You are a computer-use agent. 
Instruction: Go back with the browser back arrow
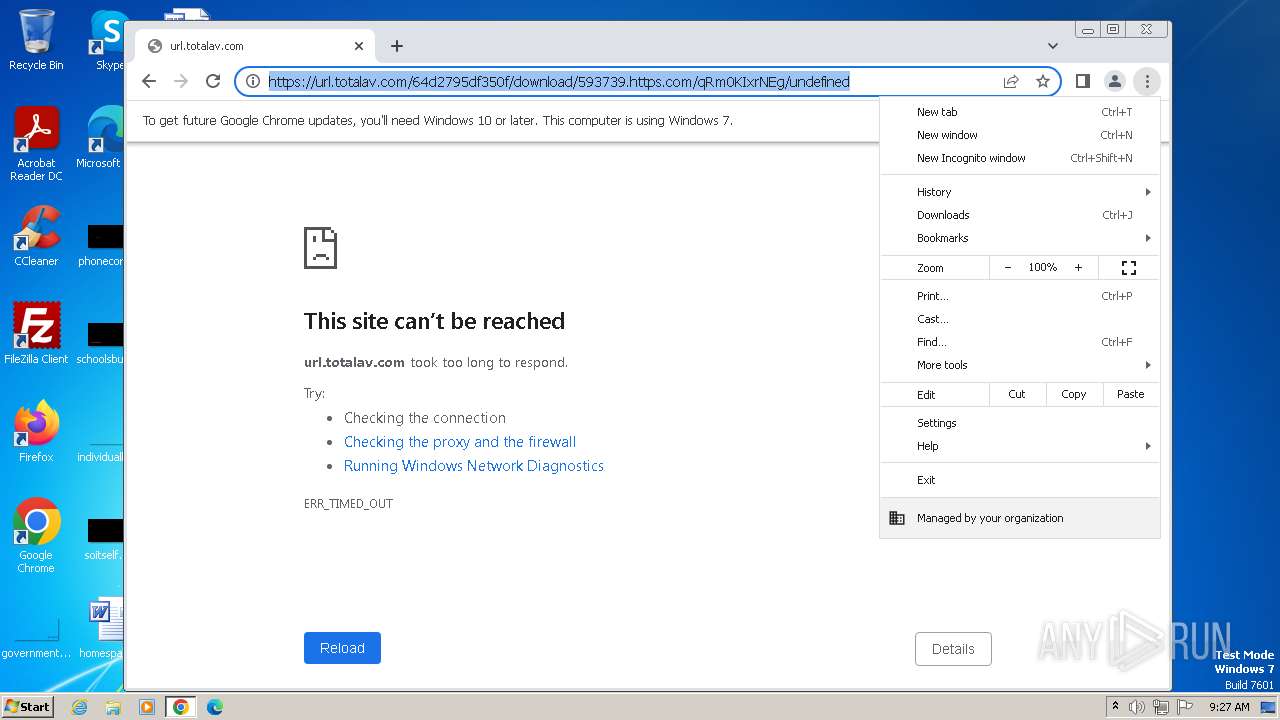[x=149, y=81]
